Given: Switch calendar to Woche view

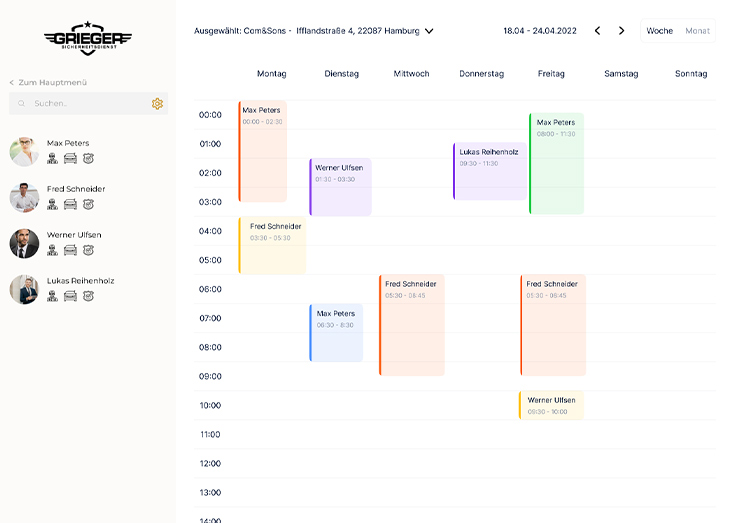Looking at the screenshot, I should pos(659,31).
